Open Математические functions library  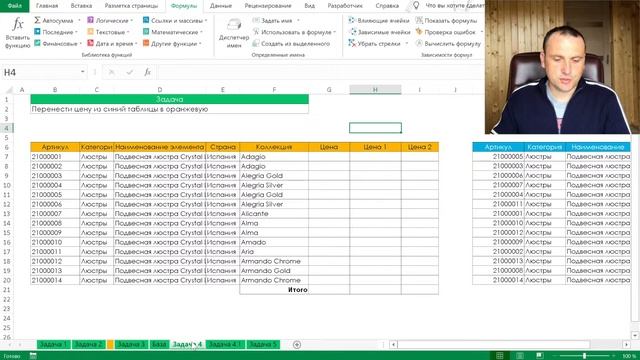[173, 32]
